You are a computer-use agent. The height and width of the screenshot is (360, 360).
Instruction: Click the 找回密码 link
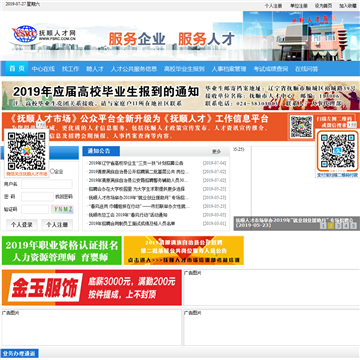pyautogui.click(x=64, y=197)
